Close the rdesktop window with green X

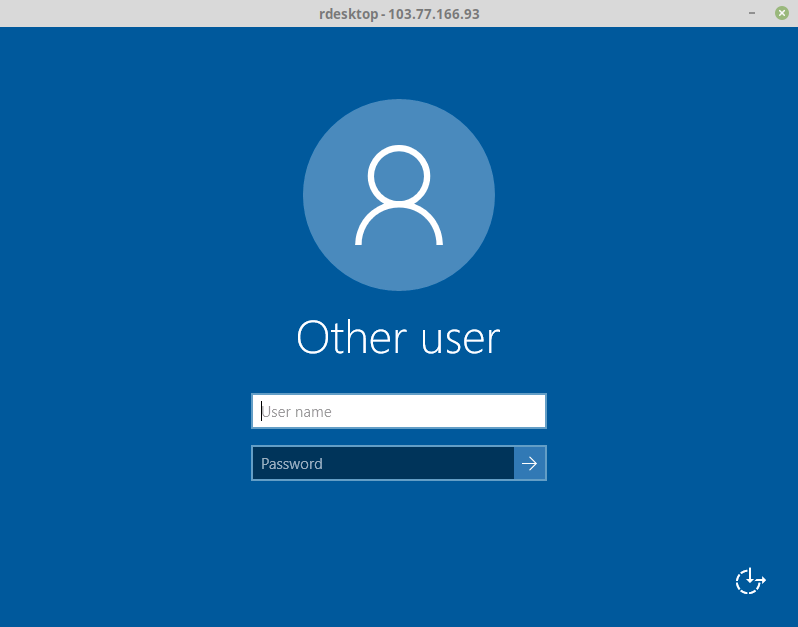pos(781,13)
